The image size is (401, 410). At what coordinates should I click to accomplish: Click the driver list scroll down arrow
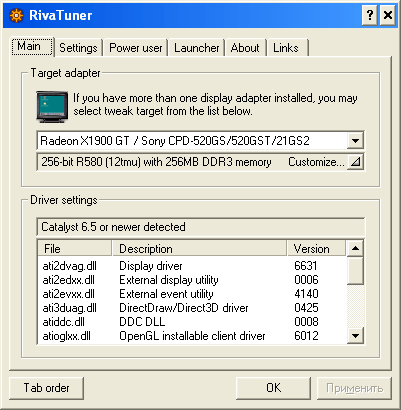pos(355,335)
